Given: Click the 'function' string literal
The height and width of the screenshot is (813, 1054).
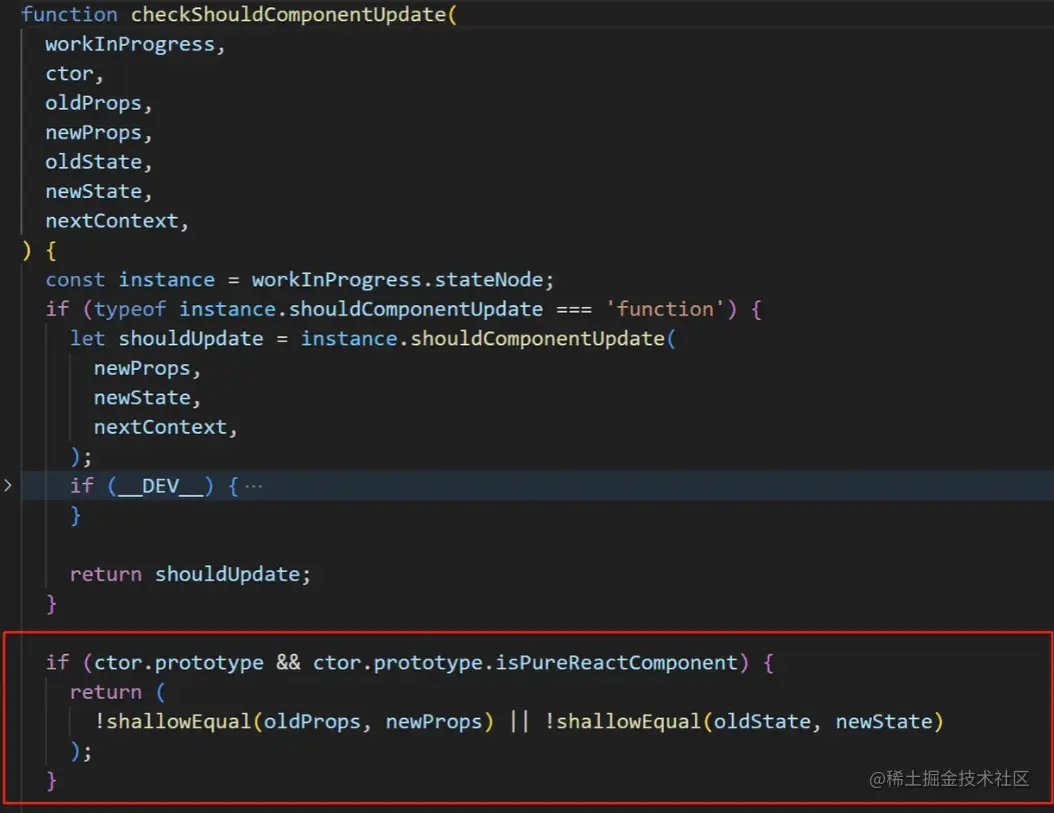Looking at the screenshot, I should pos(664,309).
